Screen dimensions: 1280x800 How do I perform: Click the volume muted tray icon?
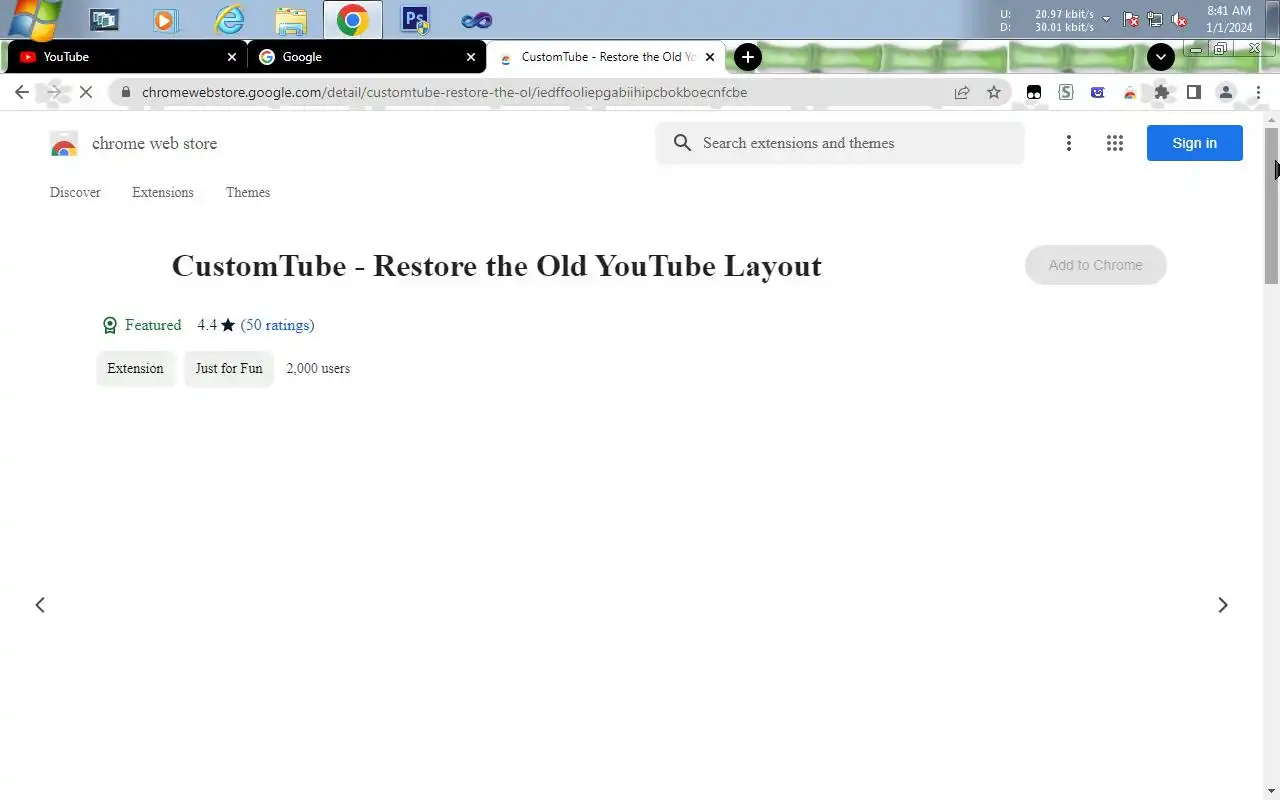(1178, 19)
